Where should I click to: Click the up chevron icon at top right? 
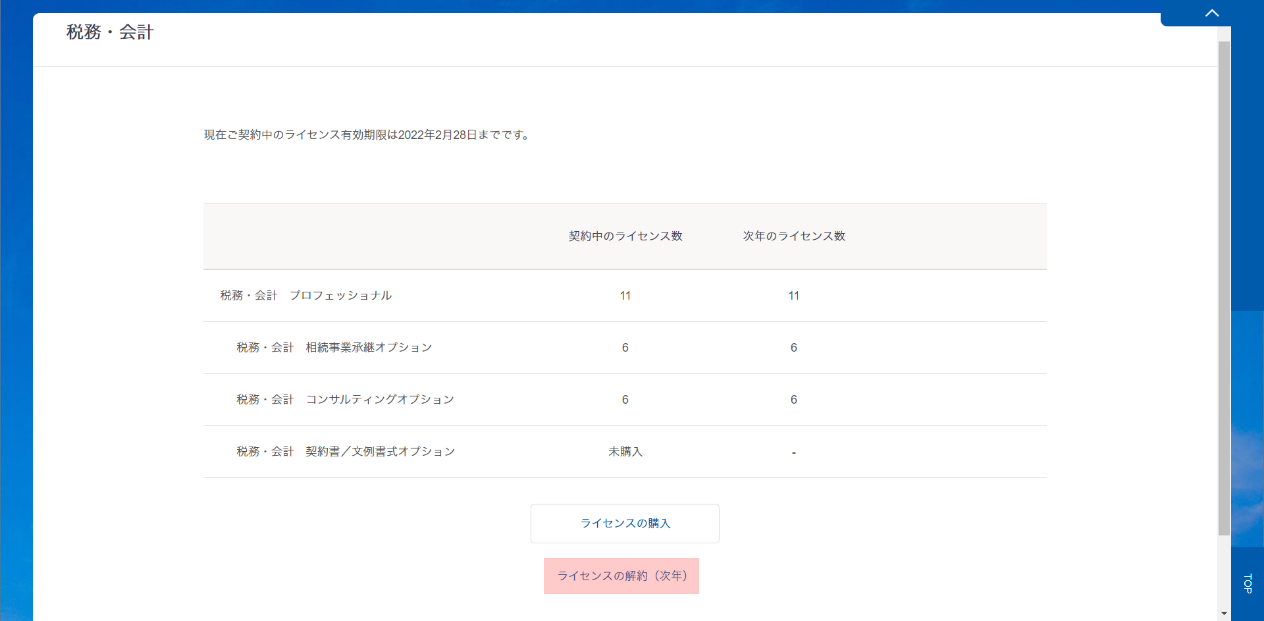pyautogui.click(x=1212, y=13)
